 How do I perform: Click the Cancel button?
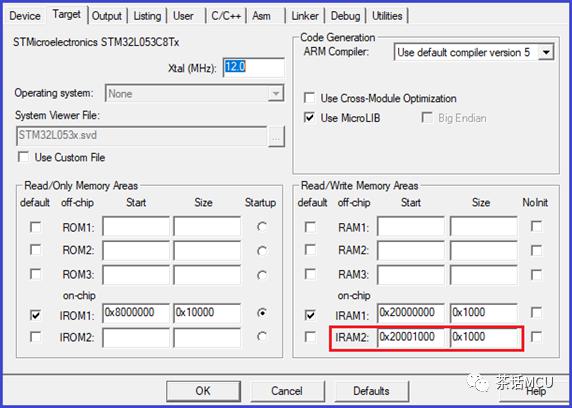coord(287,391)
